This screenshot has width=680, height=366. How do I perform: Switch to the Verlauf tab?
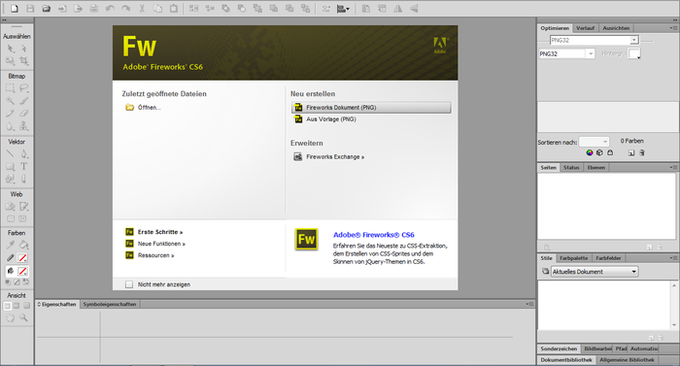pyautogui.click(x=585, y=28)
